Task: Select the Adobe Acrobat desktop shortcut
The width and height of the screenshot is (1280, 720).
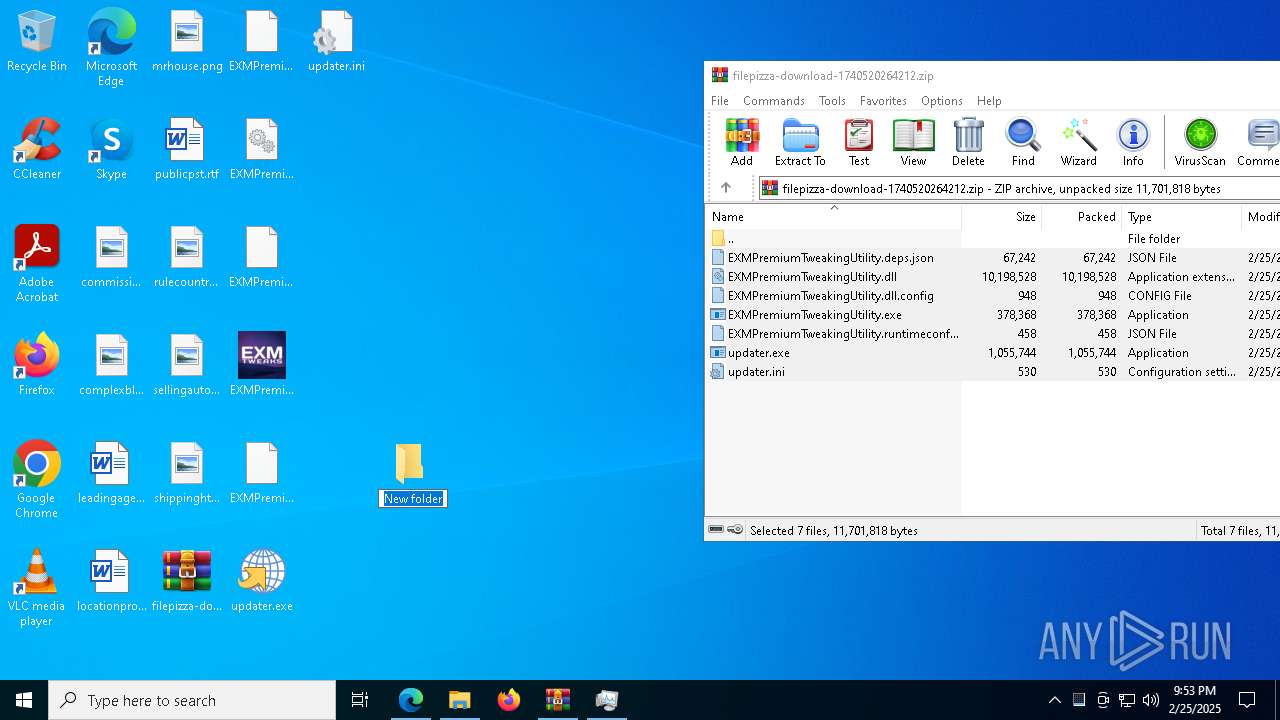Action: click(37, 264)
